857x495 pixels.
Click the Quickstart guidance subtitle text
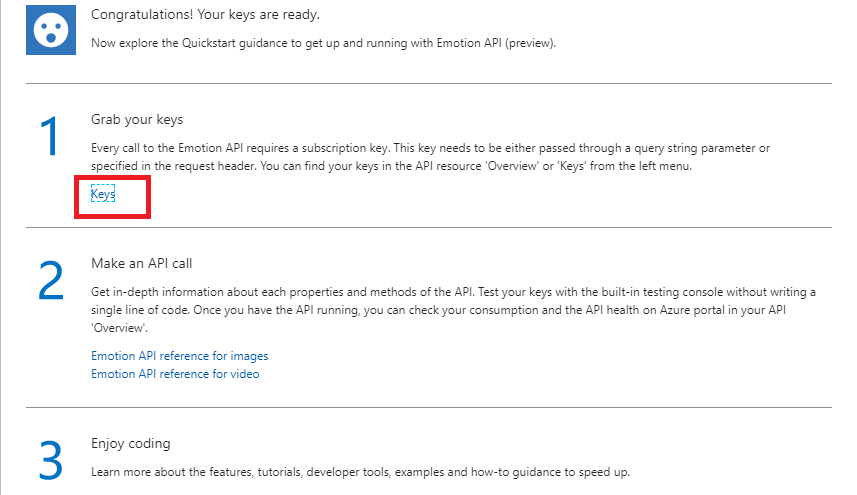[324, 43]
